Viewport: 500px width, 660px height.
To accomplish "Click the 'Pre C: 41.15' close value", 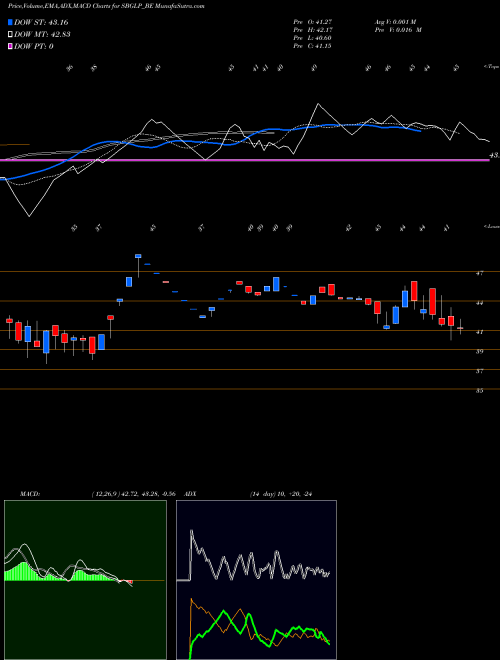I will click(313, 46).
